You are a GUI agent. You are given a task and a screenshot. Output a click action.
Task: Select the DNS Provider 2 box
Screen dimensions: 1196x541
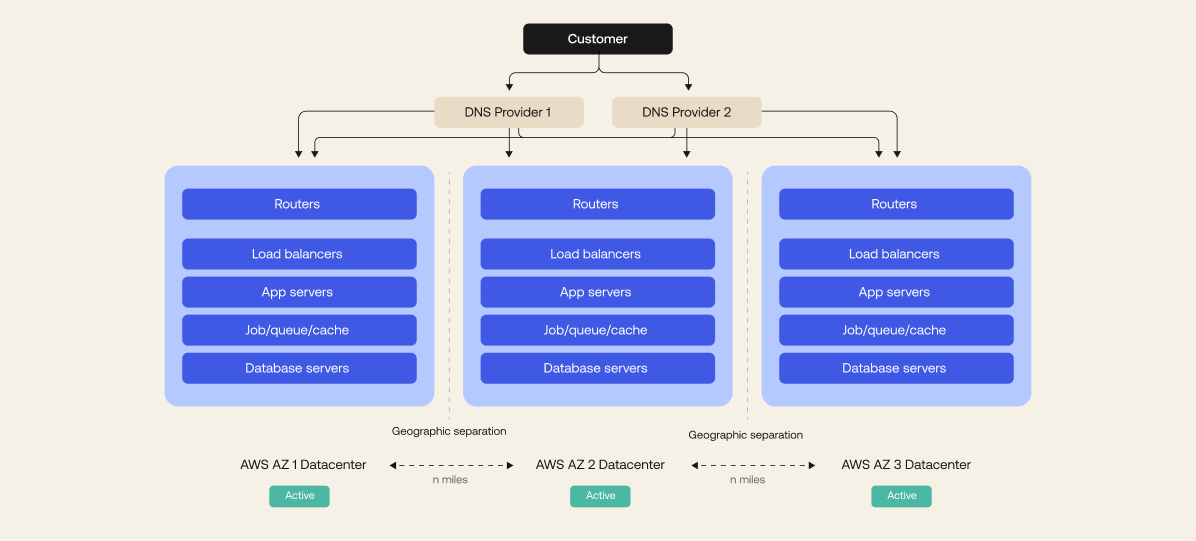(x=686, y=112)
